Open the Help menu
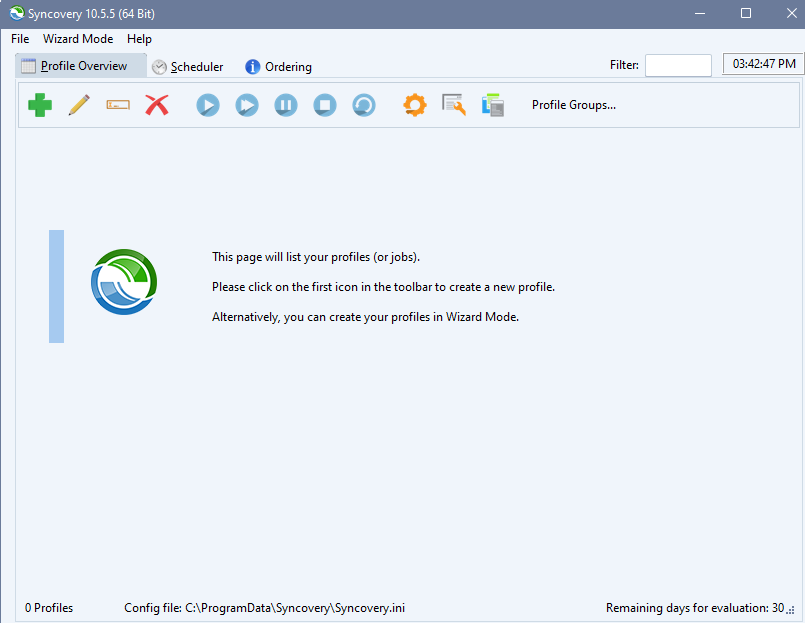 coord(139,39)
